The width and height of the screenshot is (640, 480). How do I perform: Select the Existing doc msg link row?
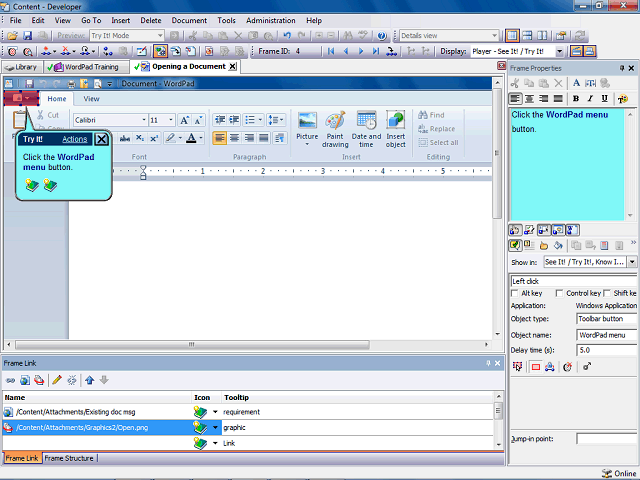tap(248, 412)
